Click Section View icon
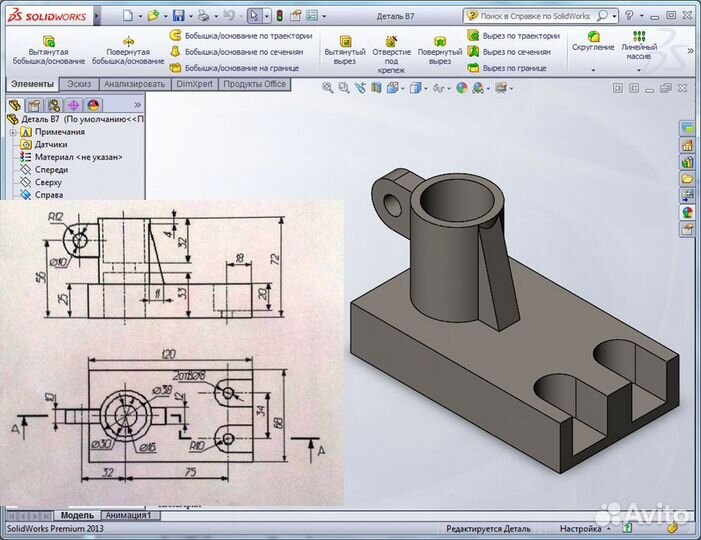Image resolution: width=701 pixels, height=540 pixels. pos(376,88)
